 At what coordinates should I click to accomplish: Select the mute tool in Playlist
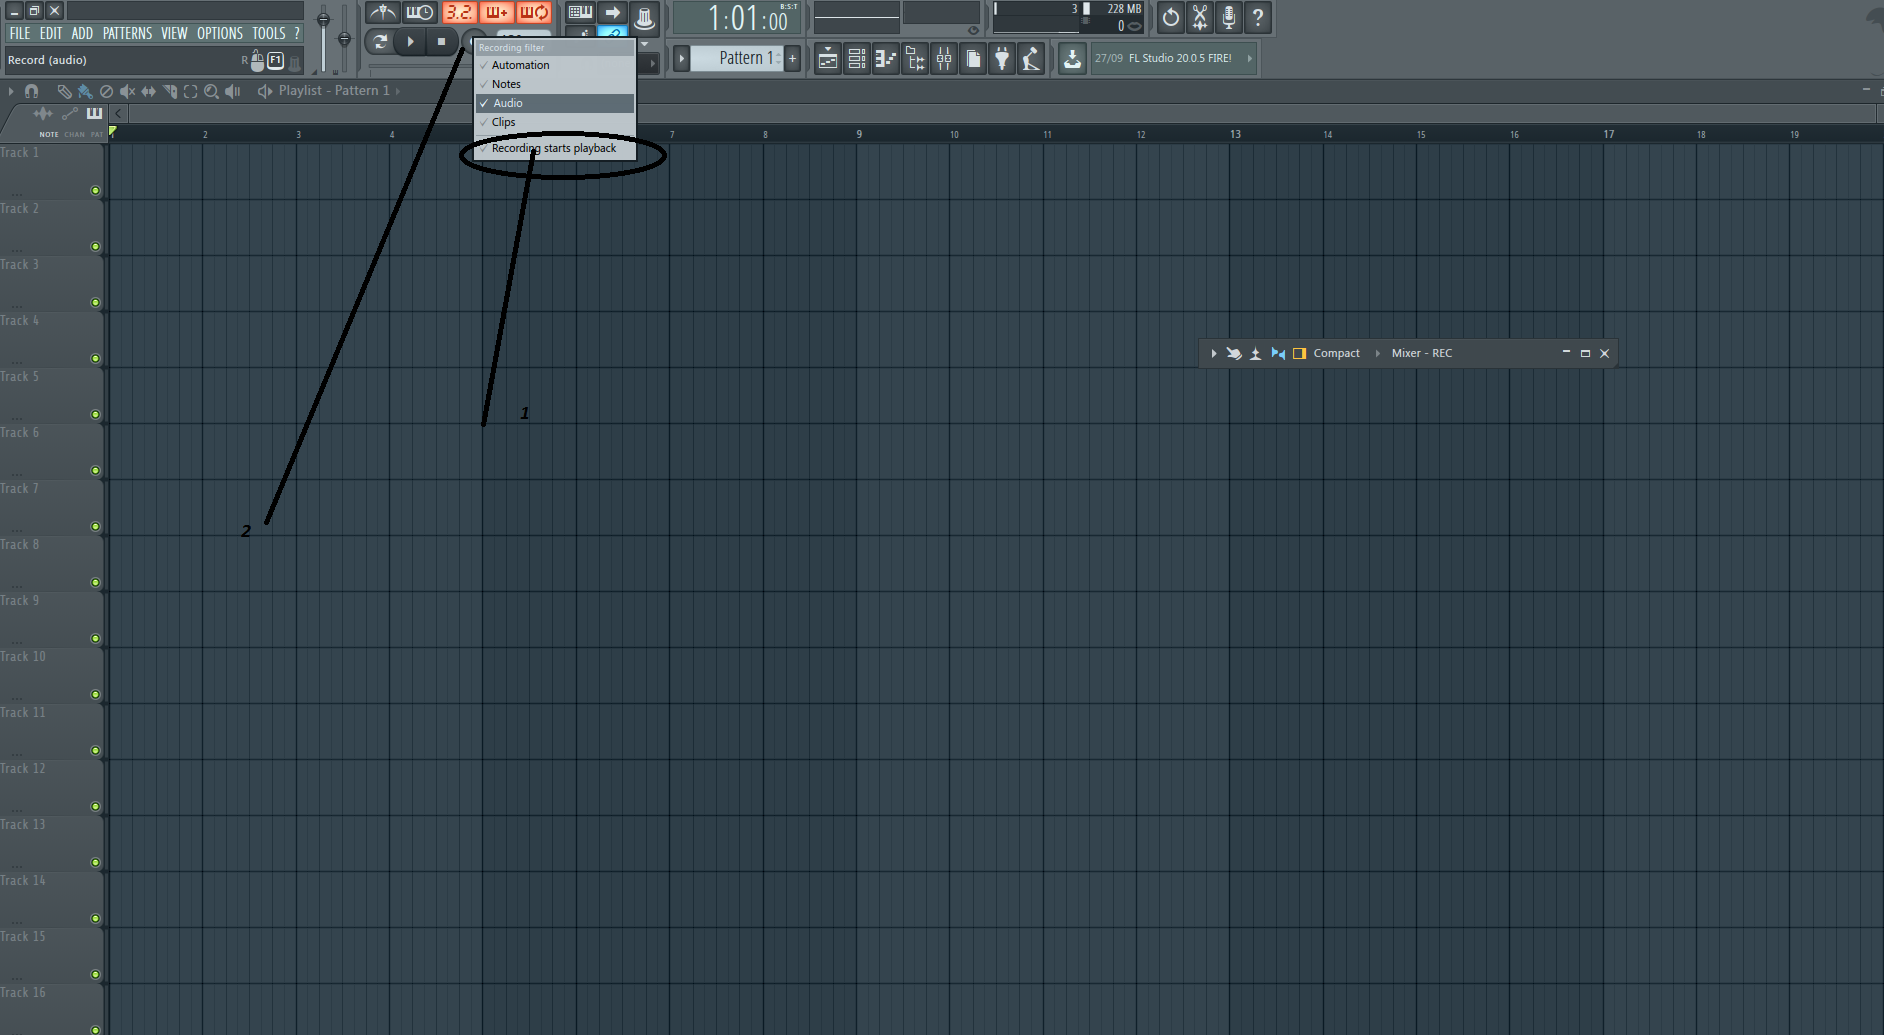click(x=127, y=91)
